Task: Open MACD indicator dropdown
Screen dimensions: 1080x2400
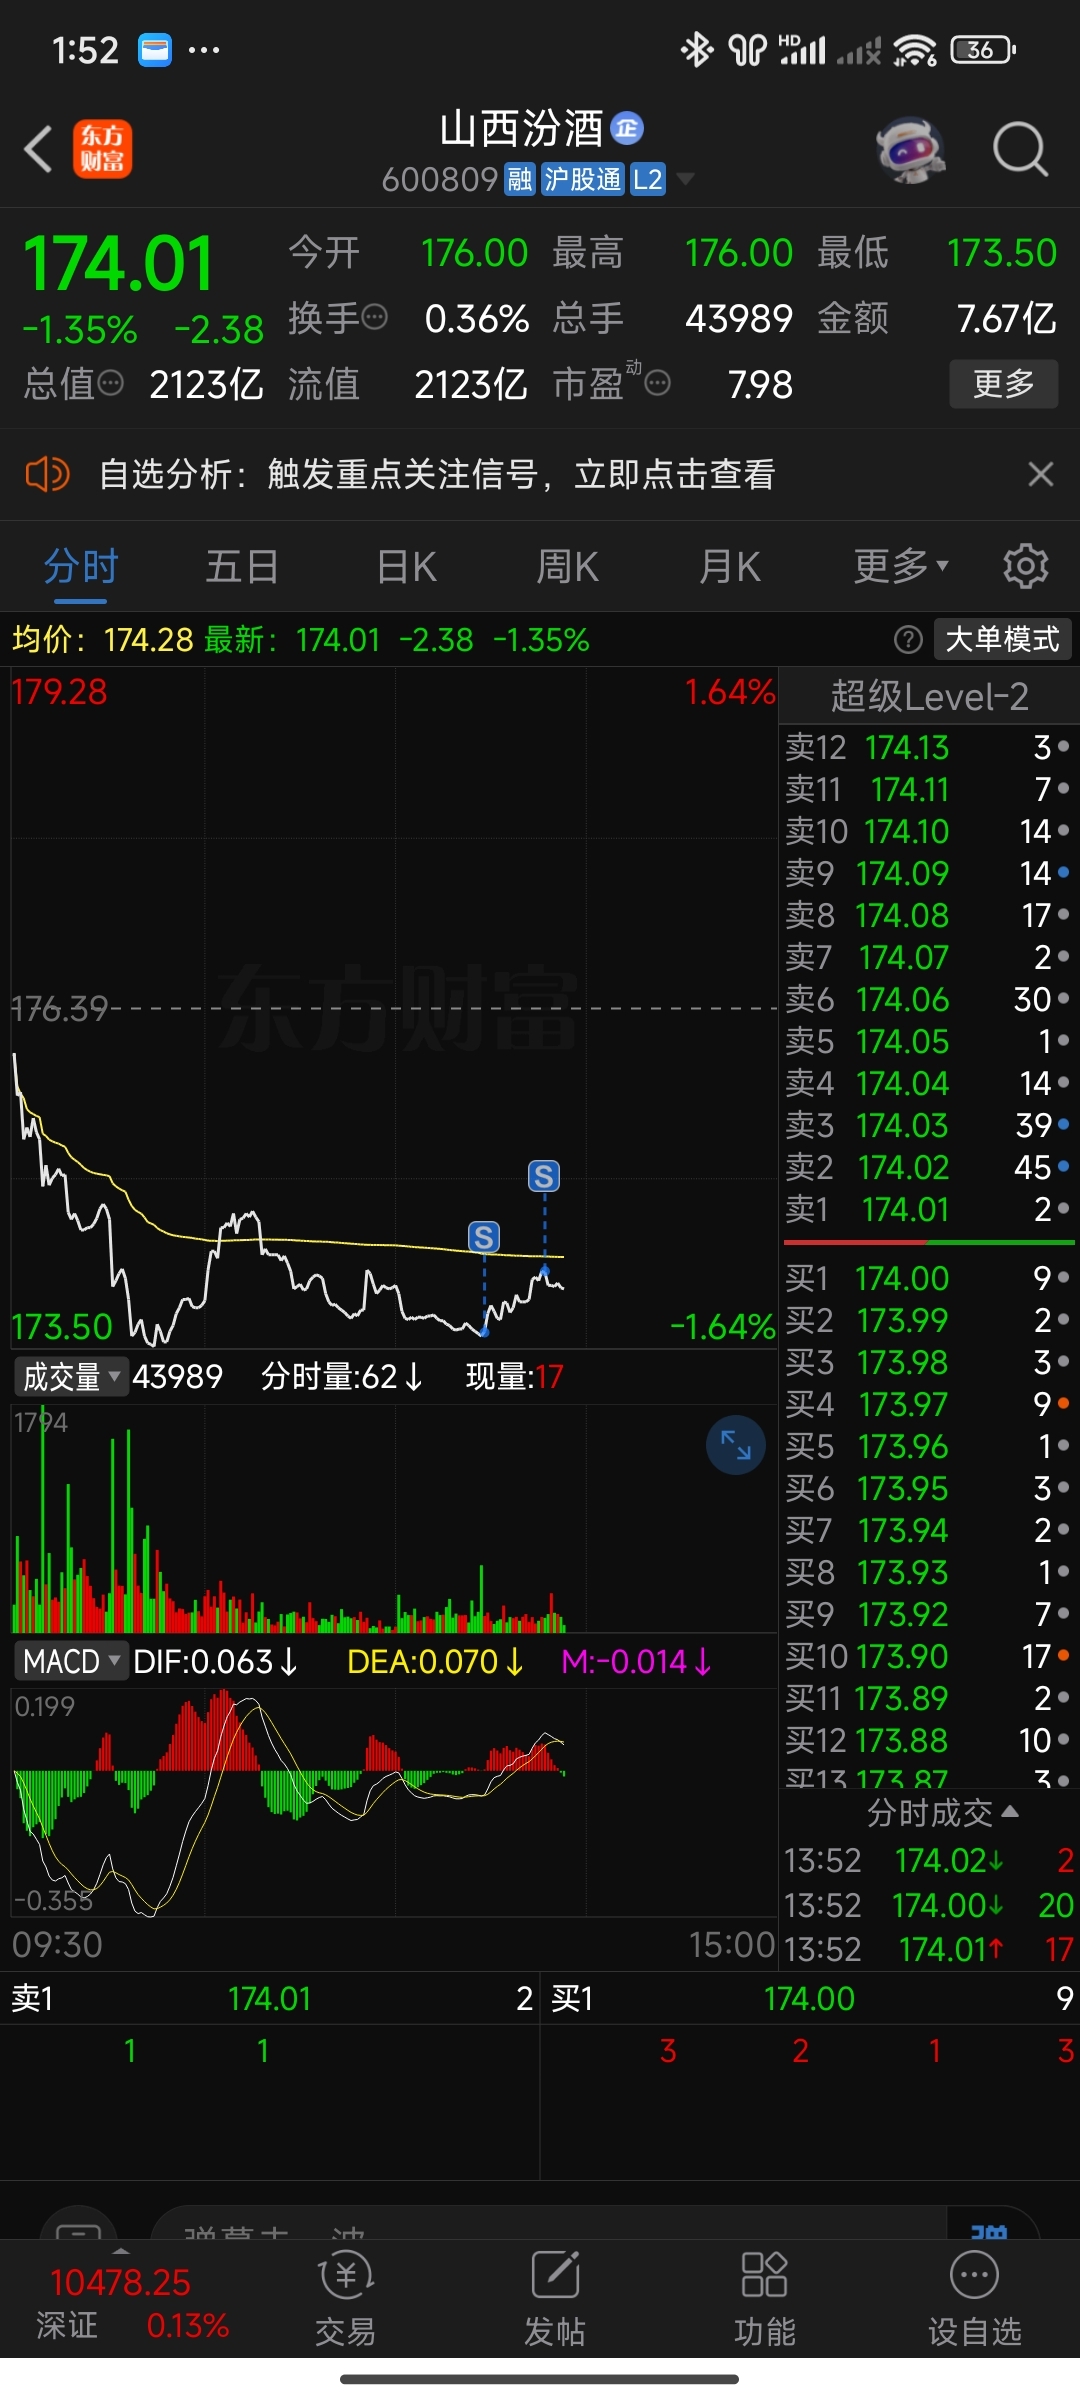Action: click(71, 1662)
